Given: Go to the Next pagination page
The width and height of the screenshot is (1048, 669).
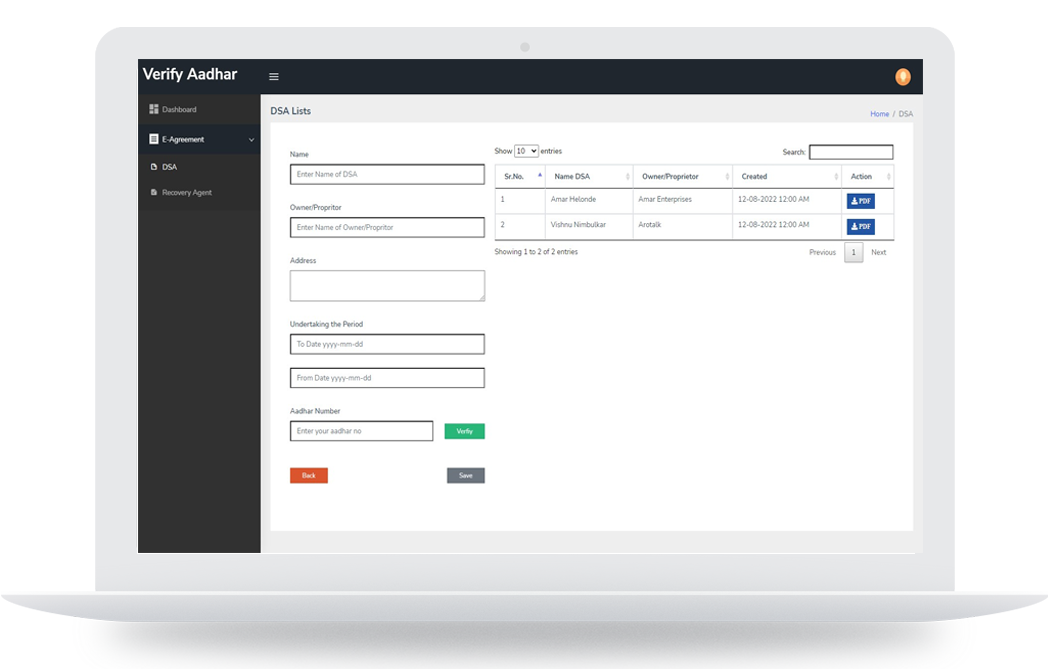Looking at the screenshot, I should pos(878,253).
